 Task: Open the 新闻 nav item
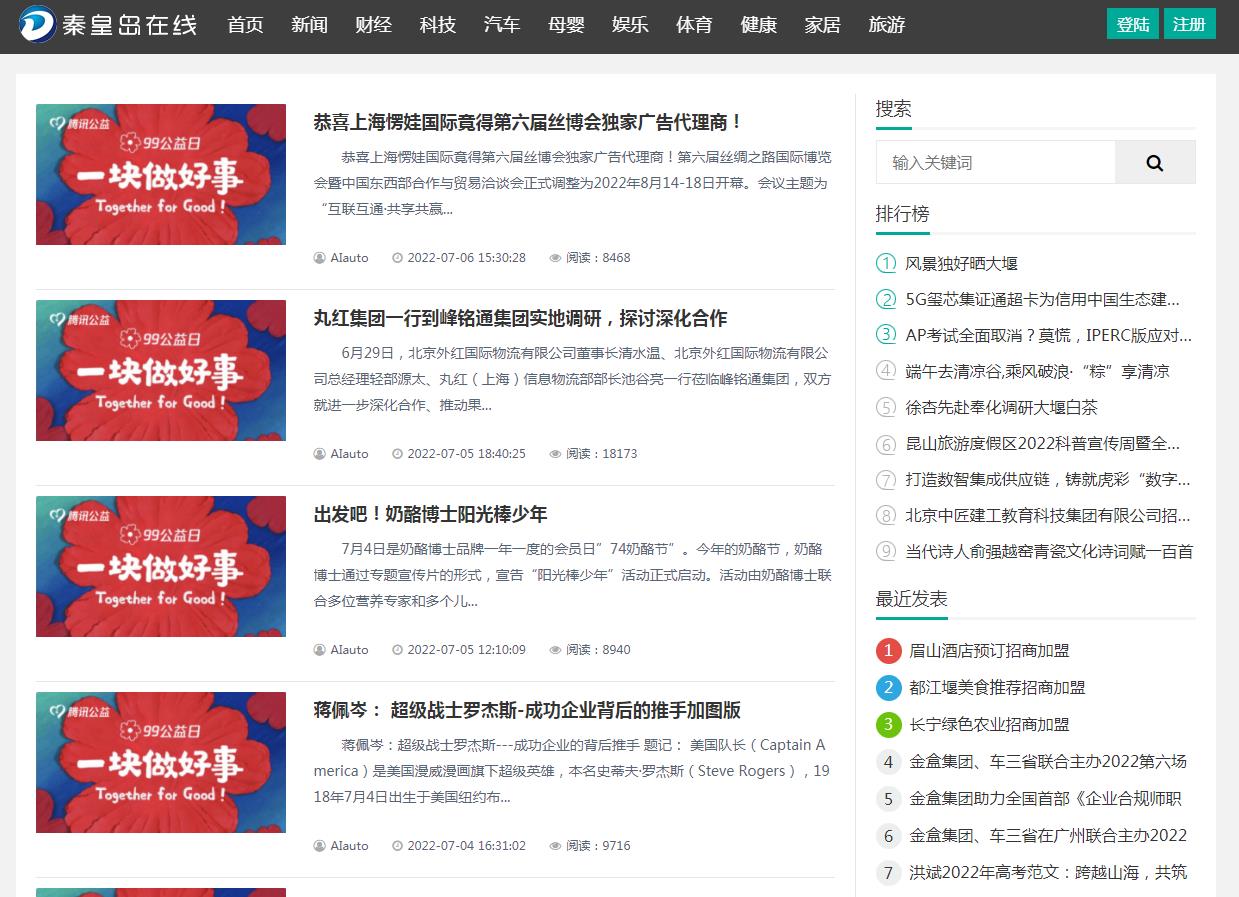tap(310, 25)
